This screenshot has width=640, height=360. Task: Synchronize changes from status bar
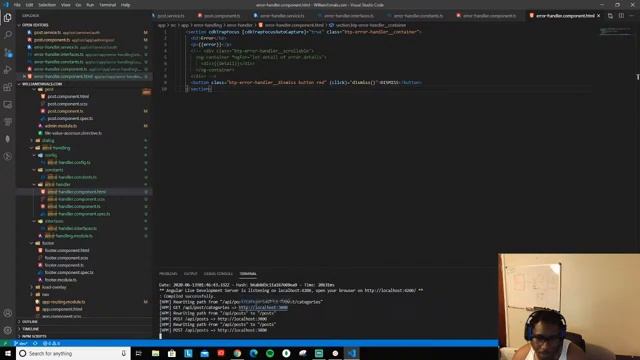pos(35,343)
